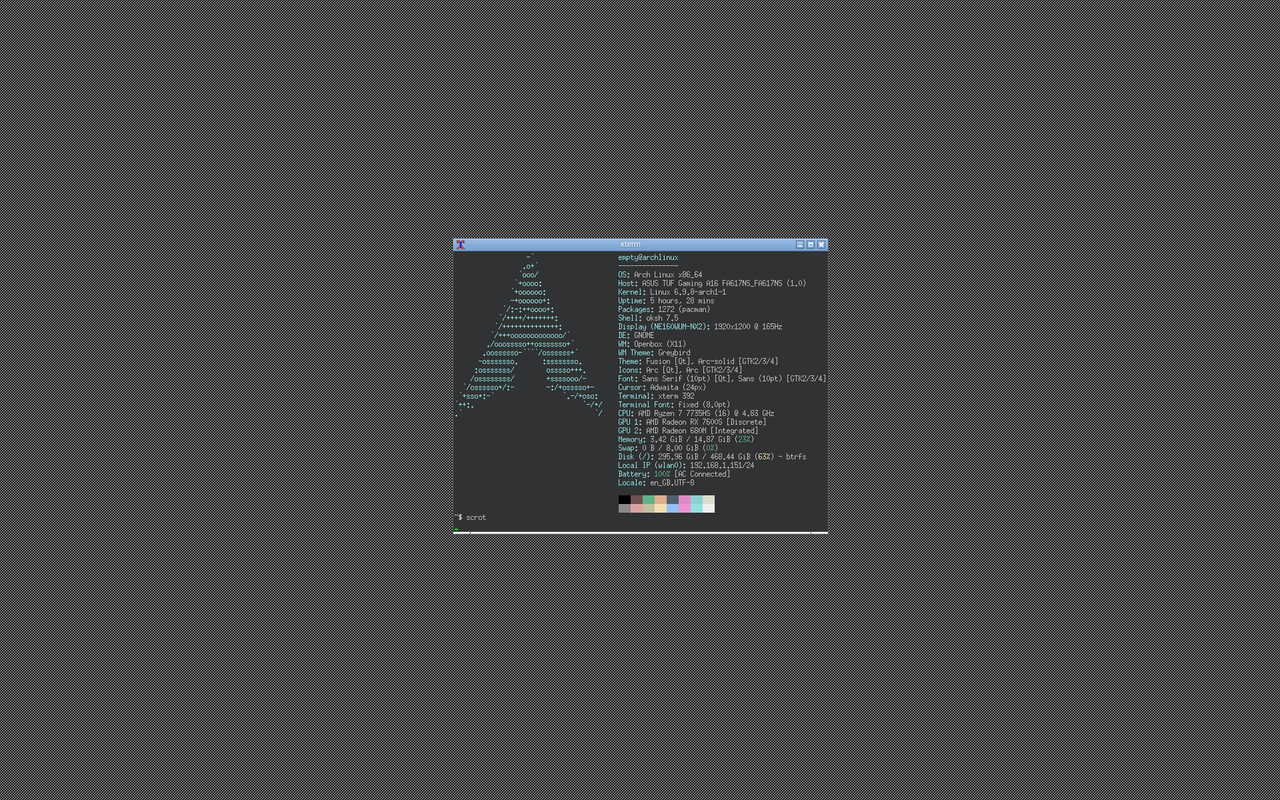Click the black color block
Viewport: 1280px width, 800px height.
pos(625,499)
